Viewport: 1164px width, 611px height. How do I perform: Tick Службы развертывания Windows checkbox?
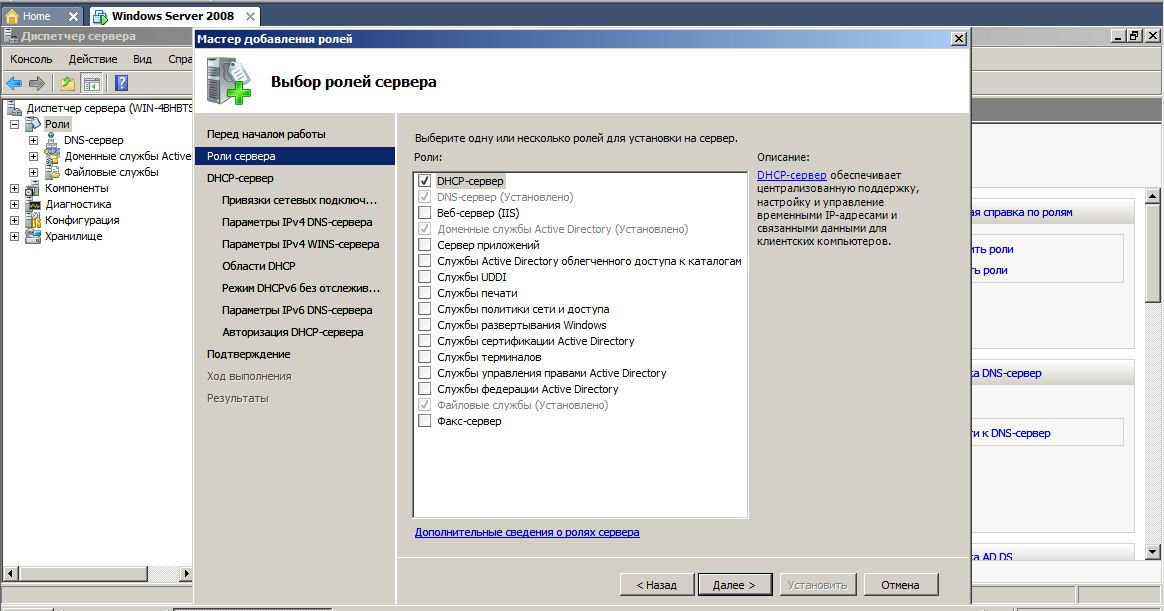[425, 324]
